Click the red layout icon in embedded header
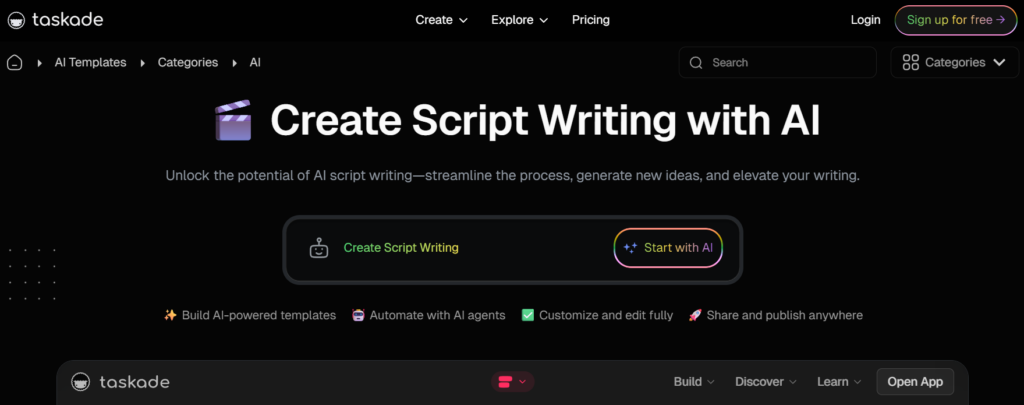Image resolution: width=1024 pixels, height=405 pixels. 505,382
